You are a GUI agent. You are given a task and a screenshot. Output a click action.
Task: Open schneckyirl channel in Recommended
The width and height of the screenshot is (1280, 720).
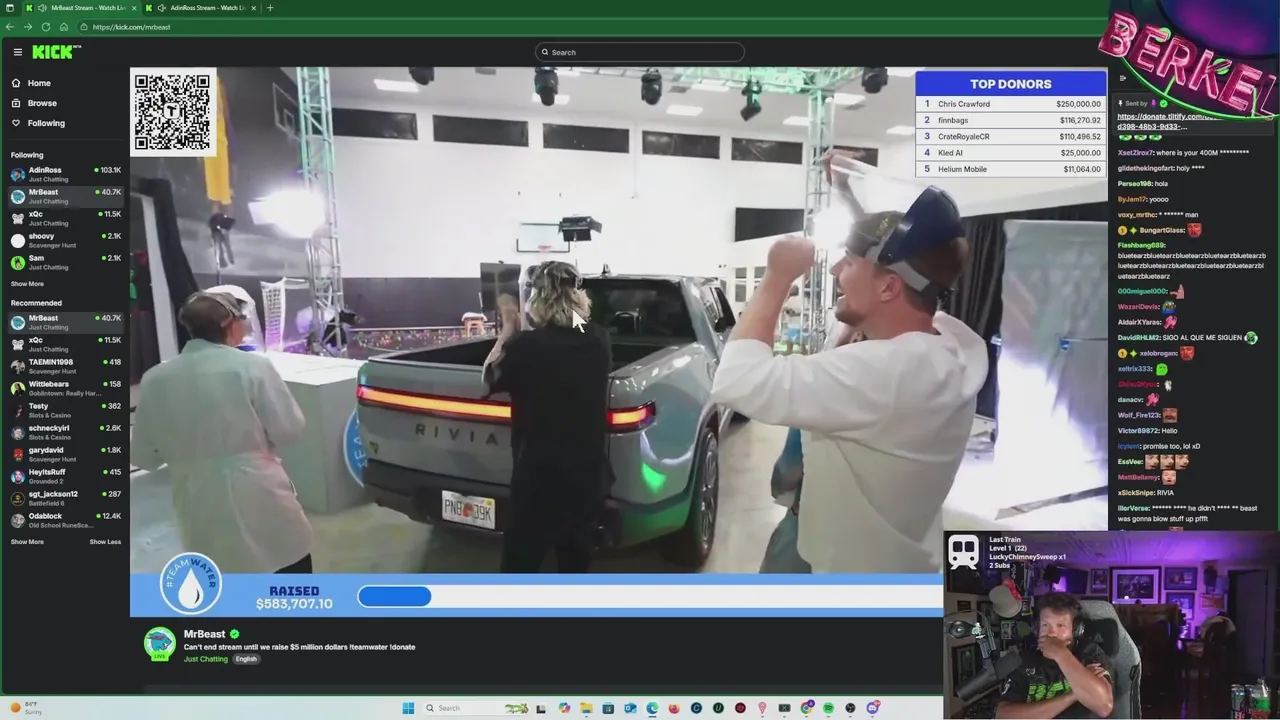pos(65,432)
